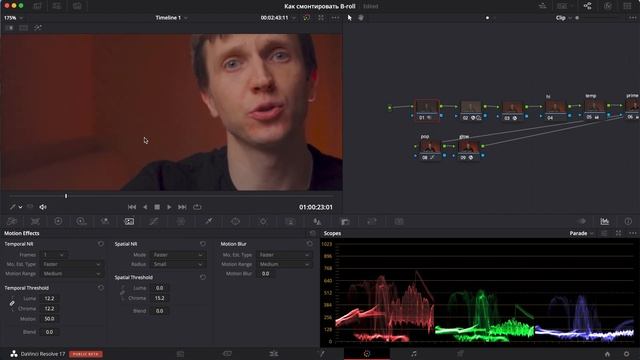Image resolution: width=640 pixels, height=360 pixels.
Task: Switch to the Fairlight page
Action: (x=413, y=354)
